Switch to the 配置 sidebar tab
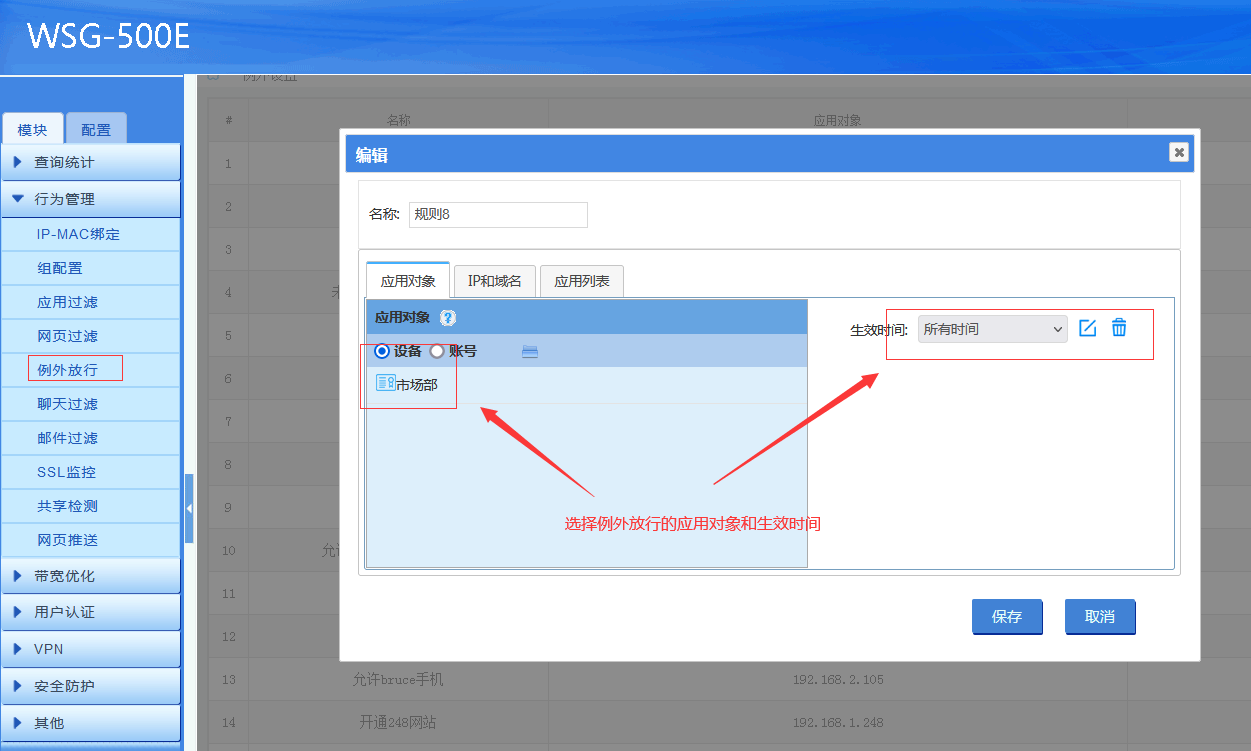The height and width of the screenshot is (751, 1251). [96, 130]
